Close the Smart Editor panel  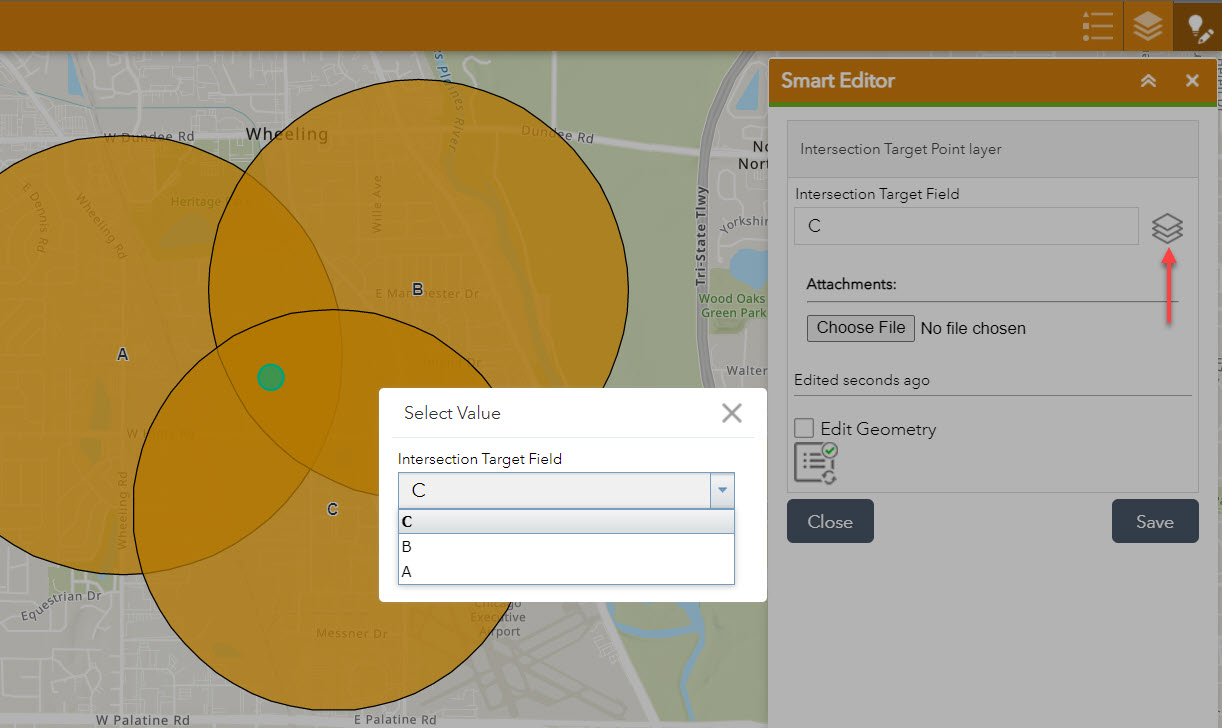point(1192,81)
